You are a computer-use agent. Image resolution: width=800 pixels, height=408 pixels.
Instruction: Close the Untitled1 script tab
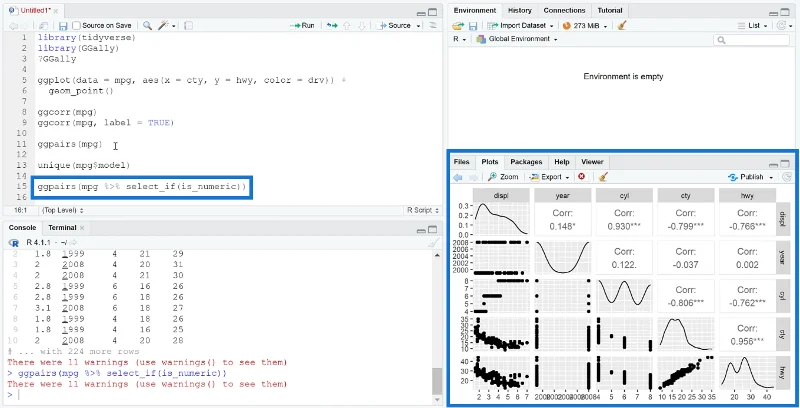(x=56, y=11)
